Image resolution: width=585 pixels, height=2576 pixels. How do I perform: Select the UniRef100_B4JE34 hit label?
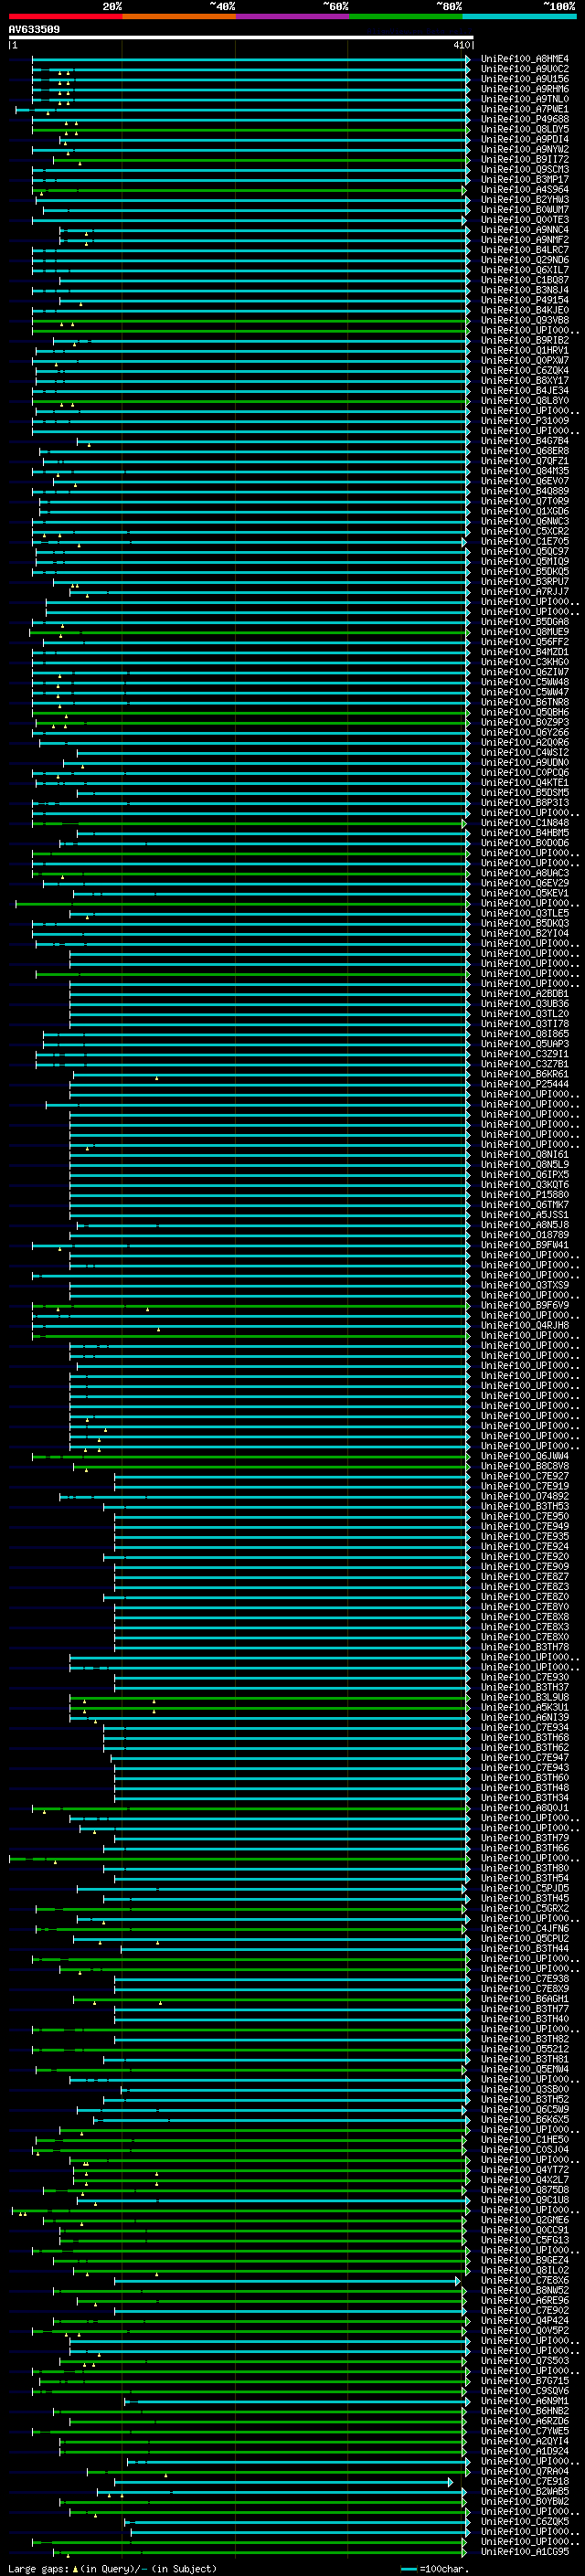[x=524, y=391]
